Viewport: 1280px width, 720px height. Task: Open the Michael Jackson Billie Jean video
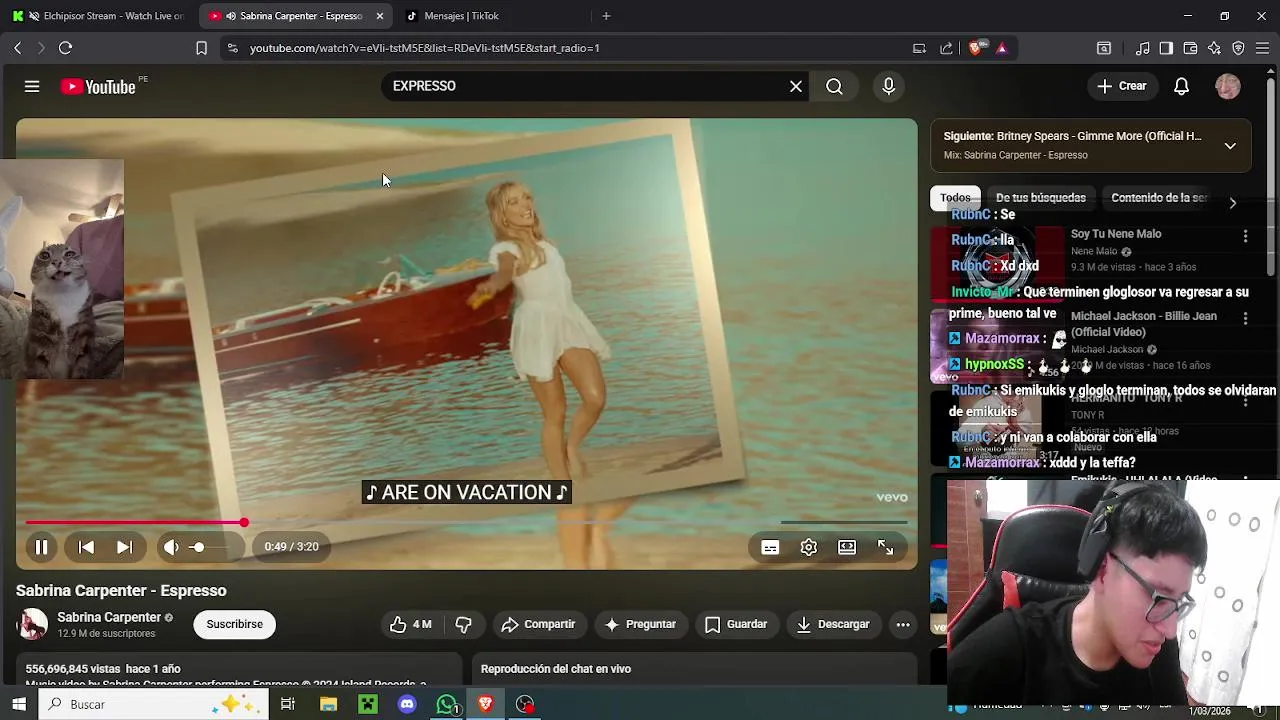[x=1144, y=323]
